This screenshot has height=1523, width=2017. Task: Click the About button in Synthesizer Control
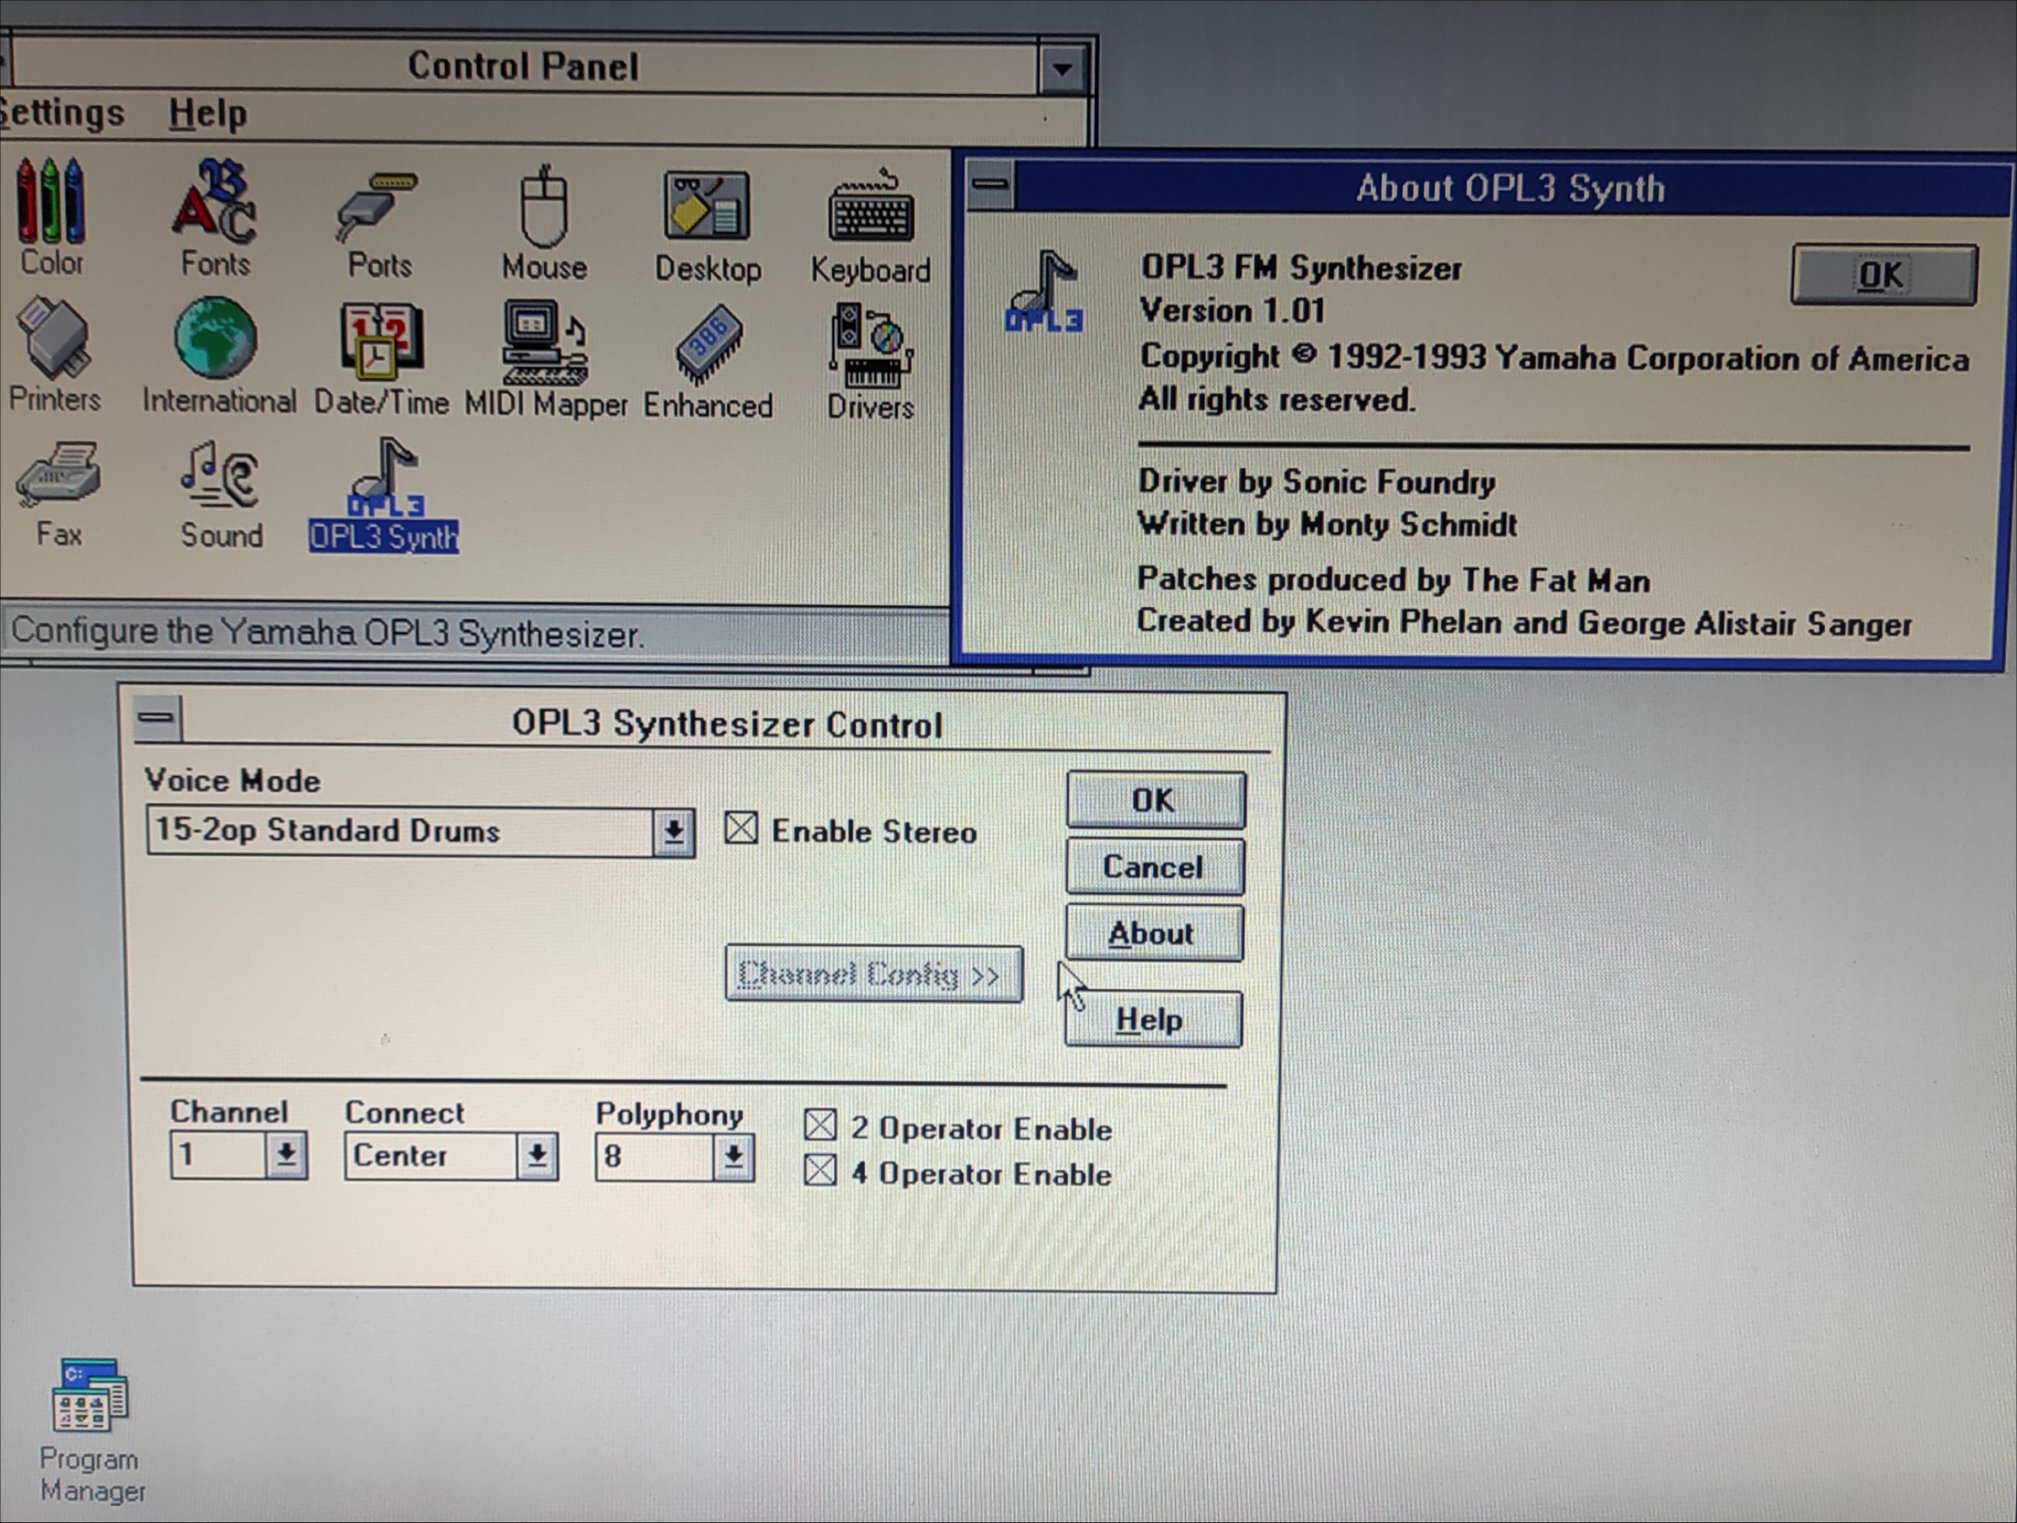pyautogui.click(x=1153, y=933)
